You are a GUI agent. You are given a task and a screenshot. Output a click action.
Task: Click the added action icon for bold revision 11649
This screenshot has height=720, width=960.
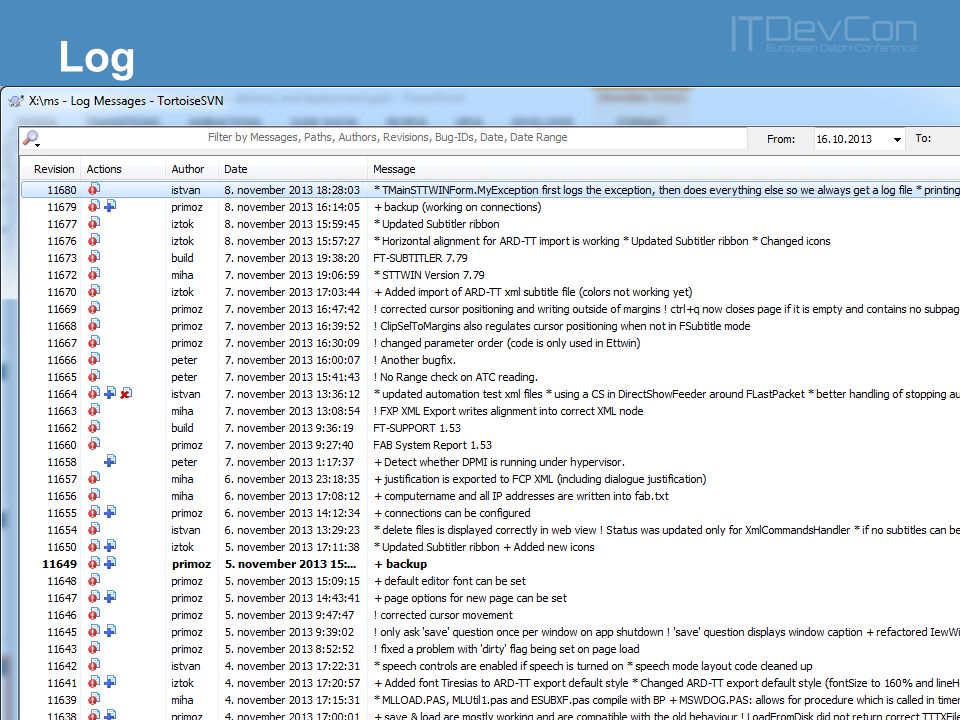click(110, 563)
